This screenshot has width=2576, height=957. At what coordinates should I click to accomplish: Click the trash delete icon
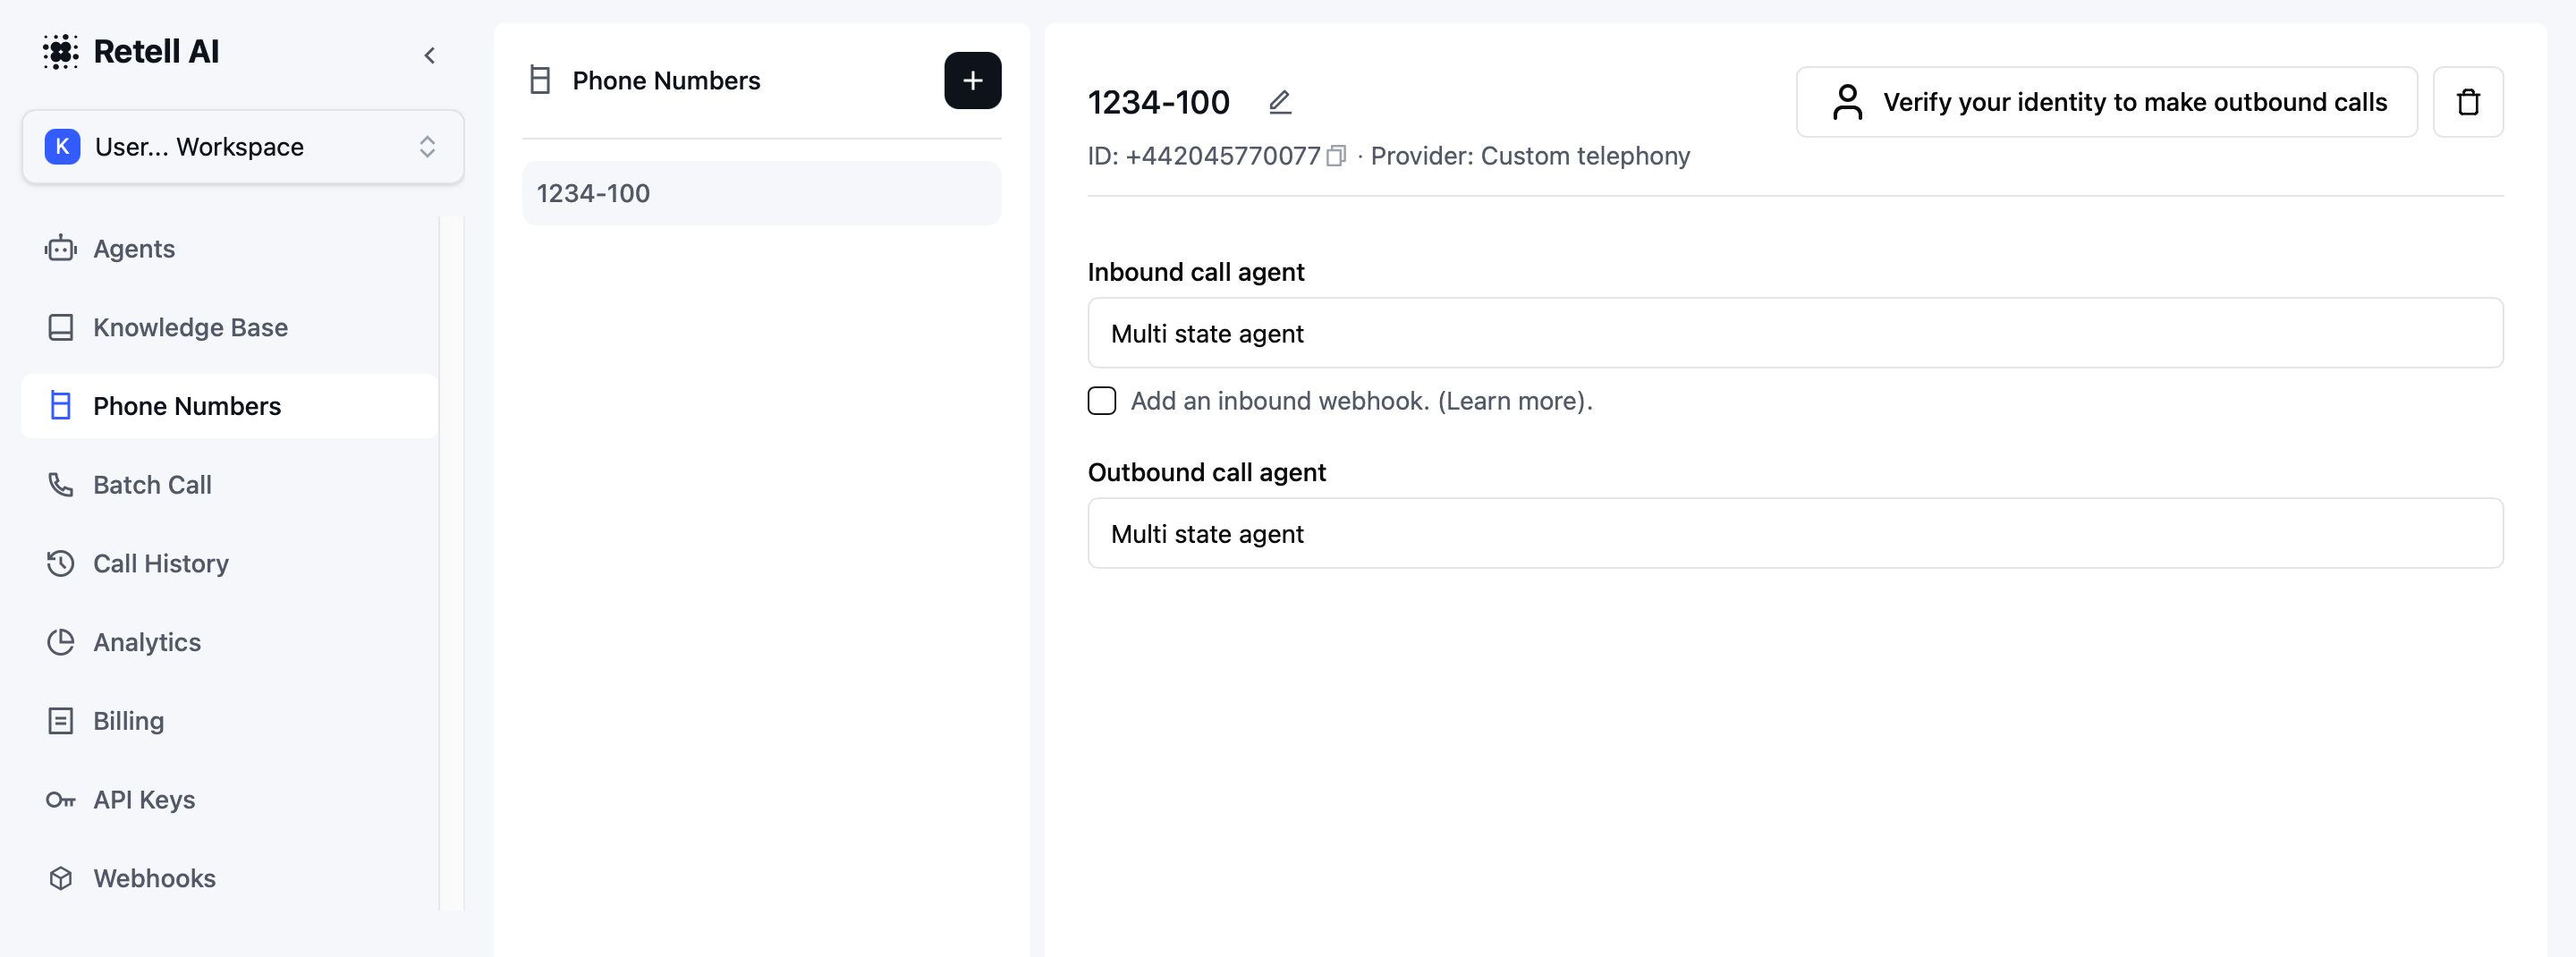pyautogui.click(x=2467, y=102)
